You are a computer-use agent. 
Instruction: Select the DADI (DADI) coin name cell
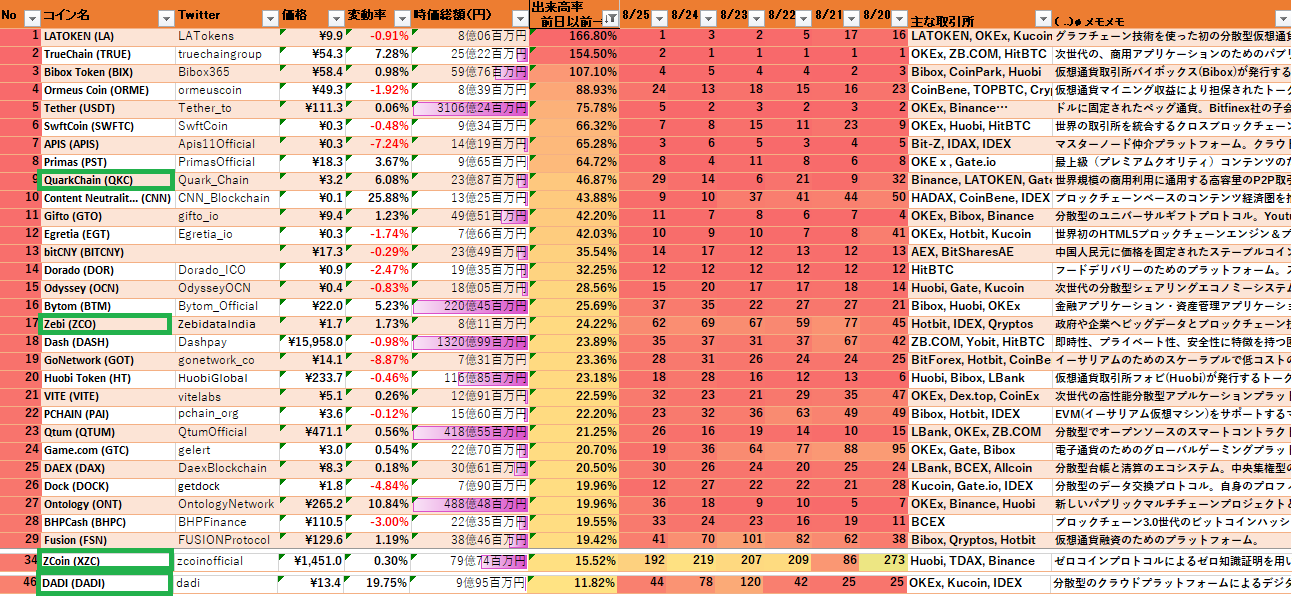click(x=105, y=582)
